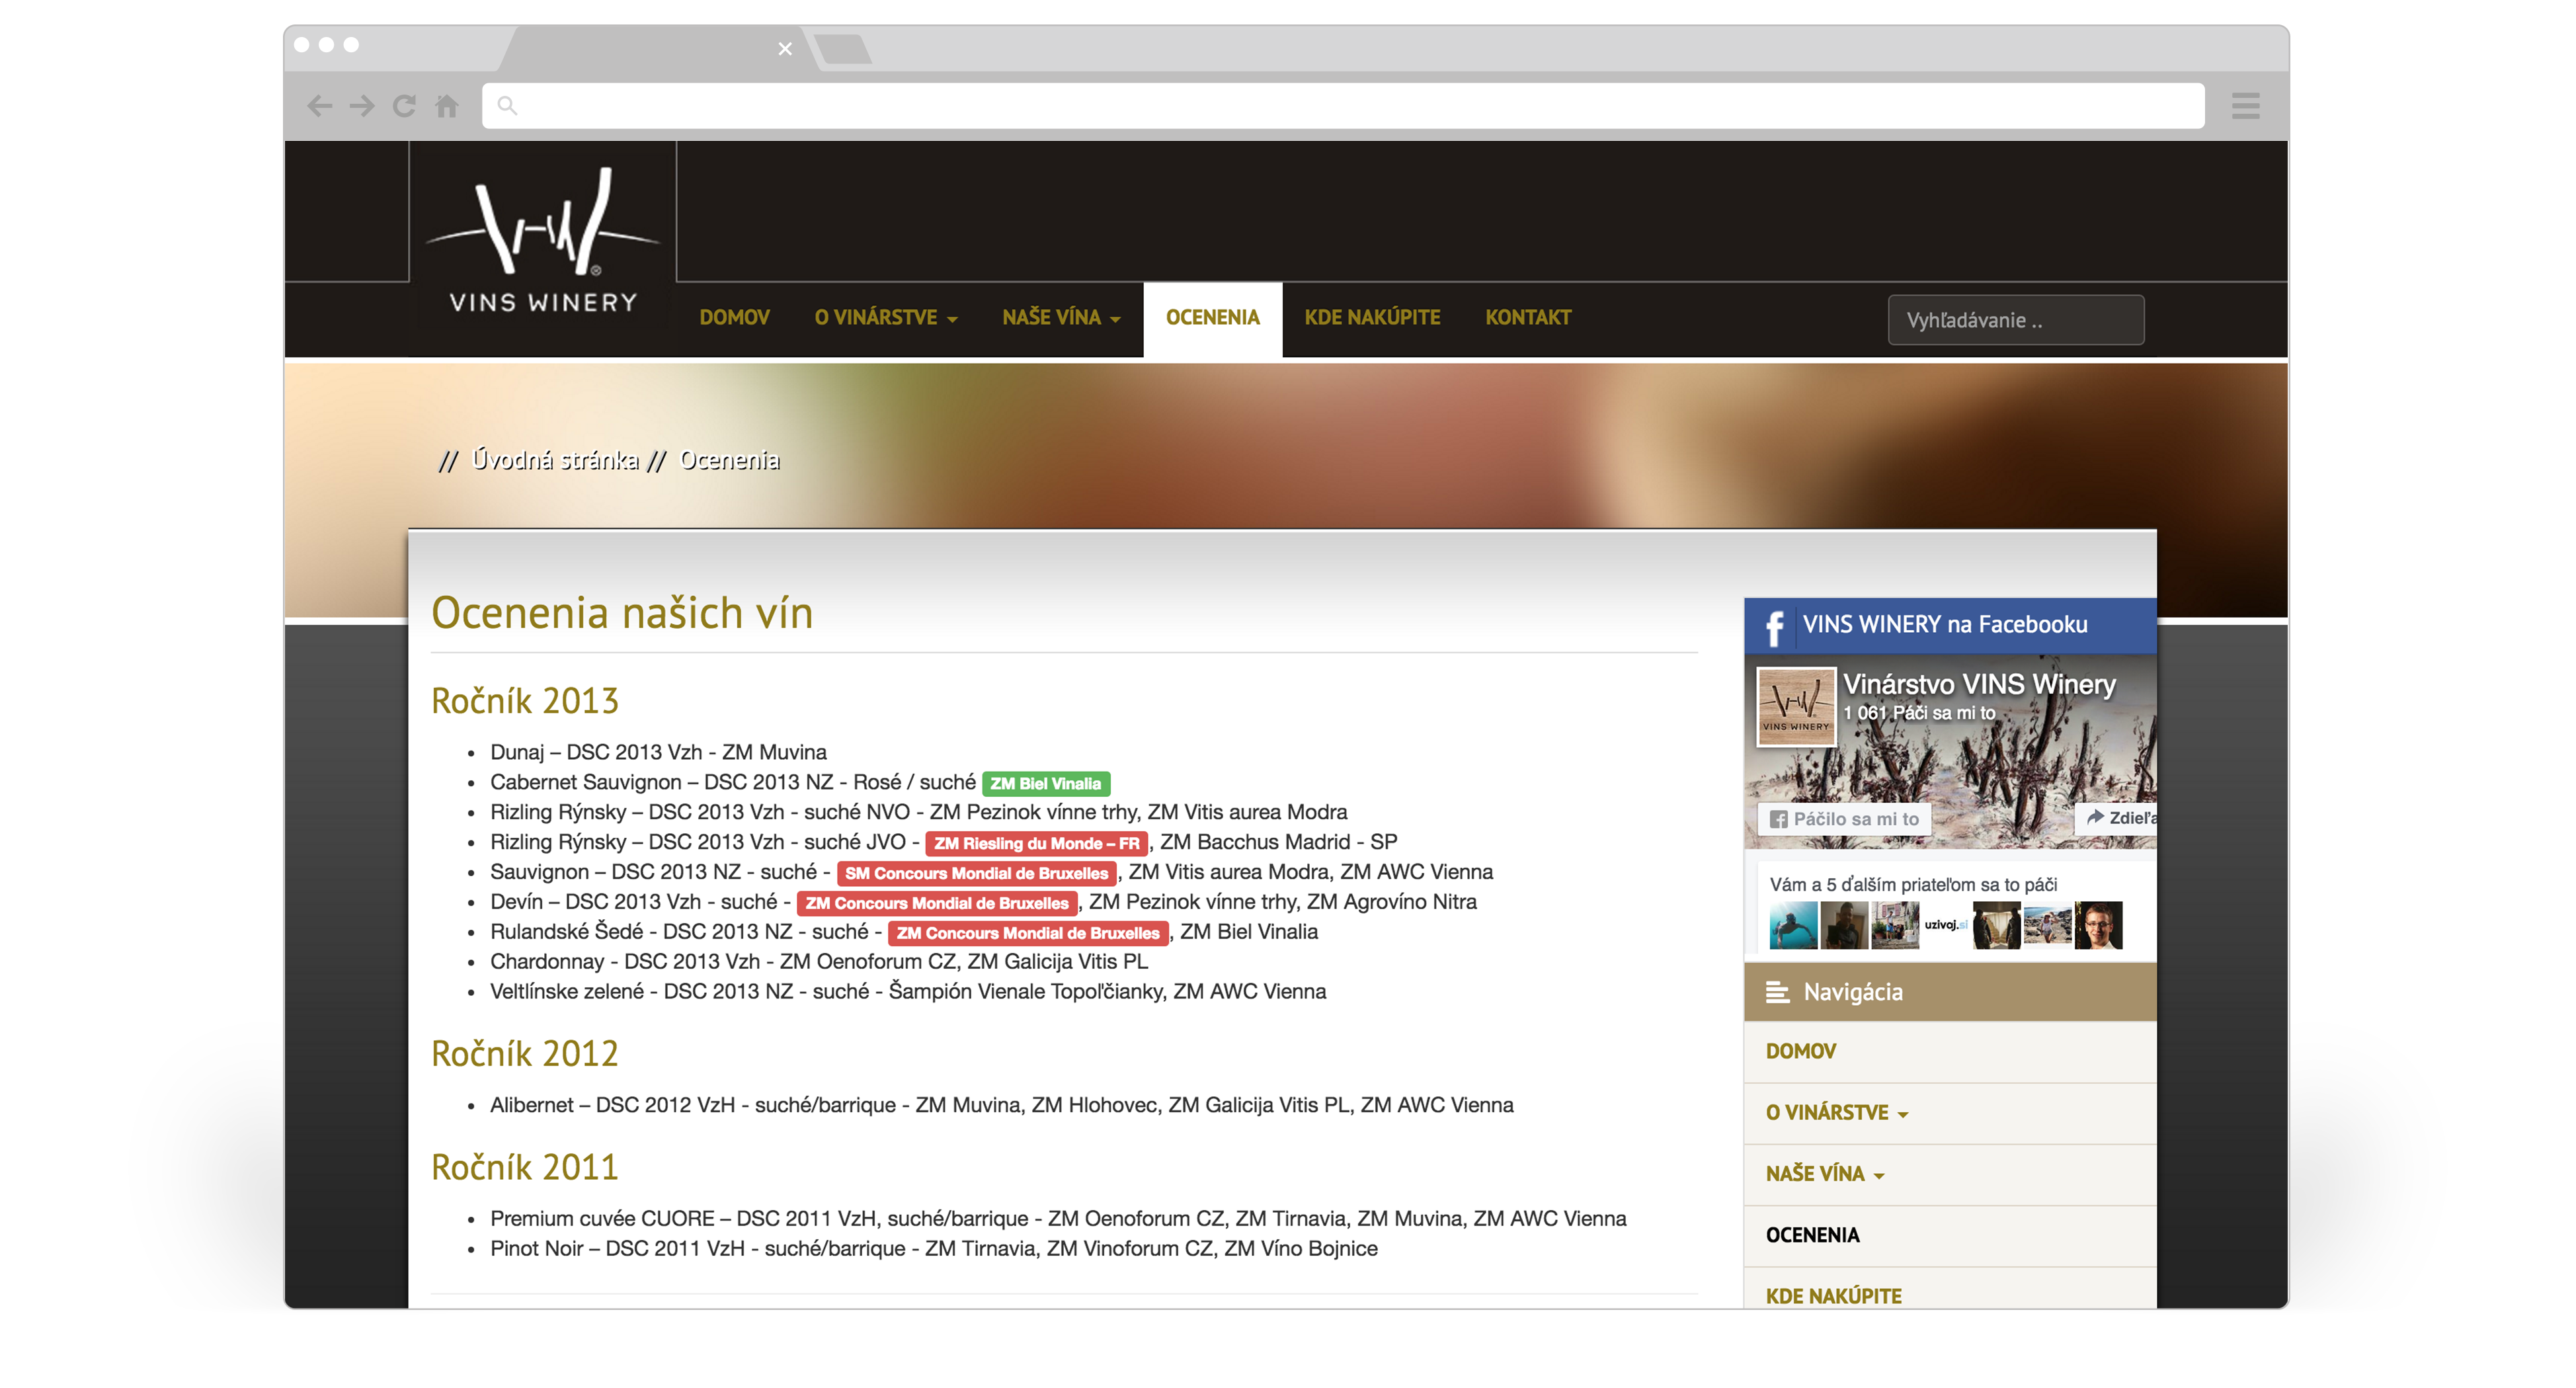This screenshot has width=2576, height=1388.
Task: Click the VINS WINERY logo
Action: coord(543,240)
